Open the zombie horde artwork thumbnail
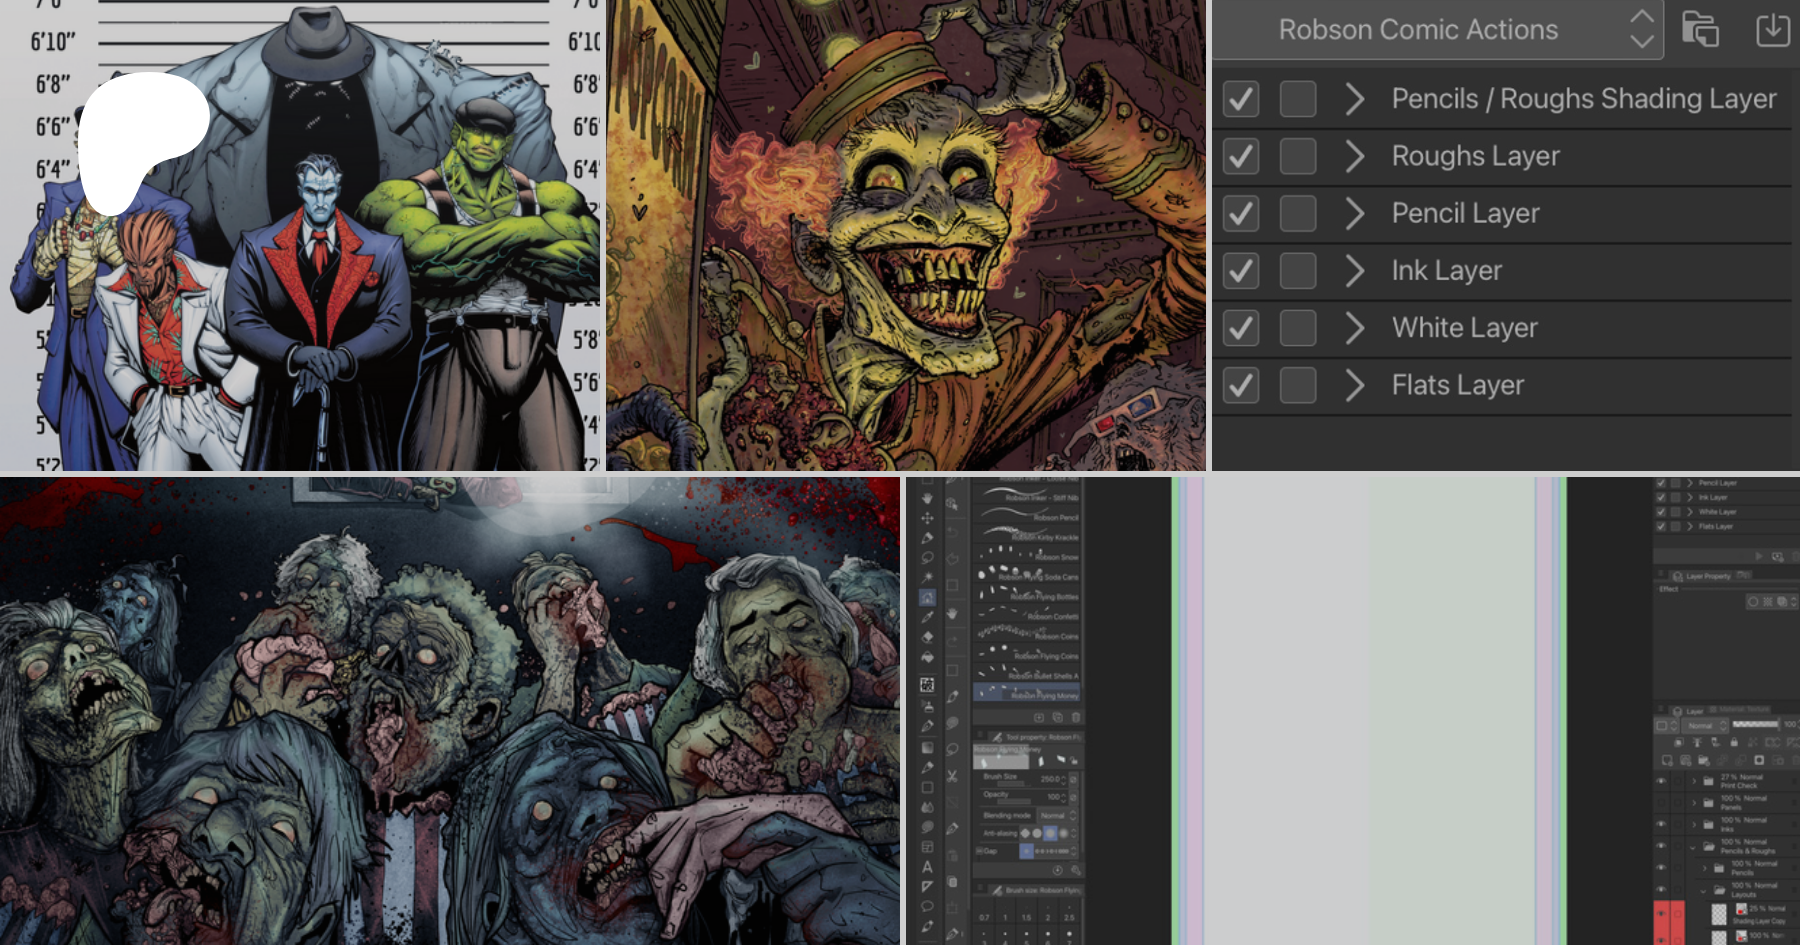The image size is (1800, 945). tap(450, 710)
